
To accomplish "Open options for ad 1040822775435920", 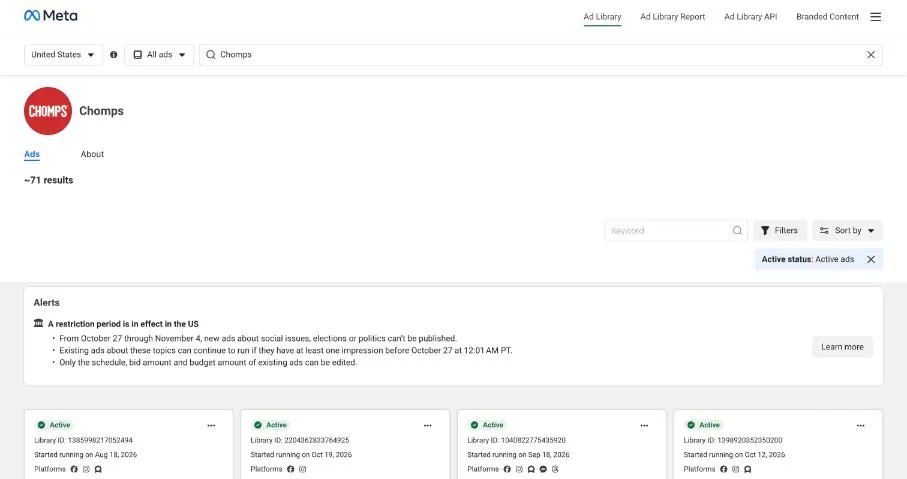I will tap(644, 425).
